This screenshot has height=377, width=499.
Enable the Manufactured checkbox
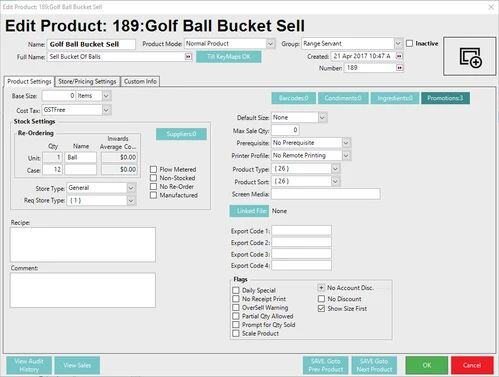point(153,195)
